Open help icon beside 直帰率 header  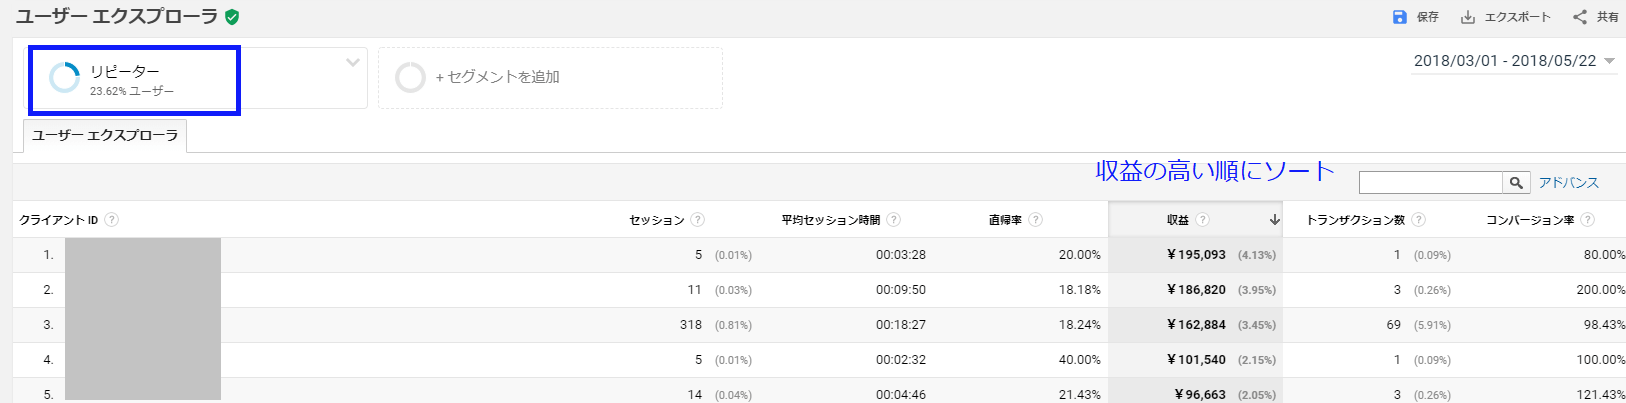1036,220
